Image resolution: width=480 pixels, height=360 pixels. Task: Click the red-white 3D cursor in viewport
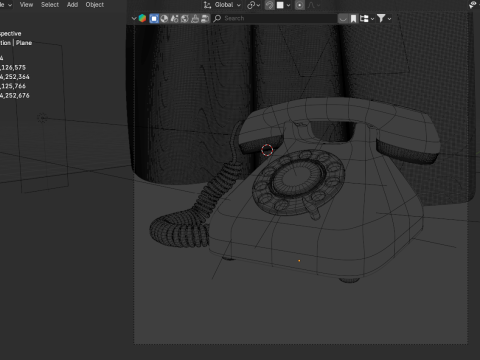pos(267,150)
